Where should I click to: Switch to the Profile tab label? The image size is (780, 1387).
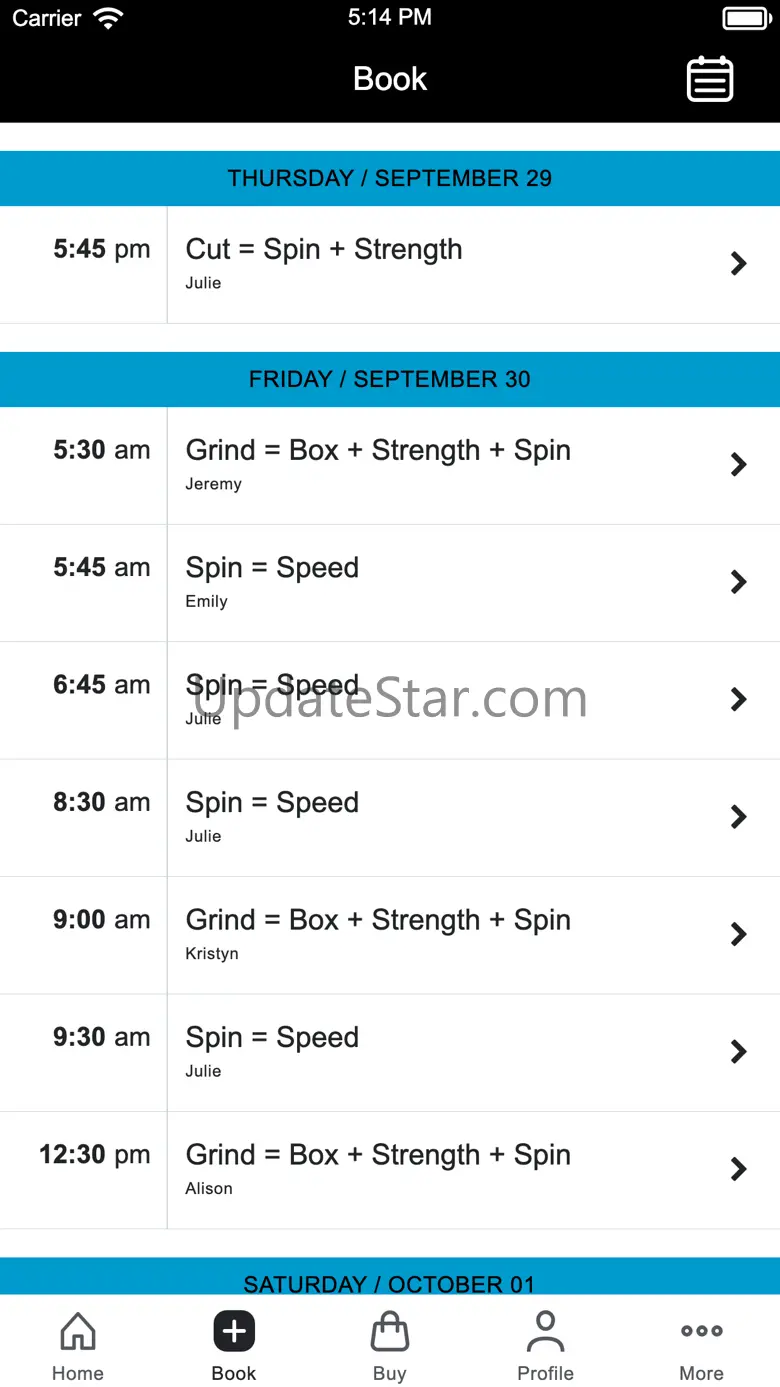coord(545,1373)
